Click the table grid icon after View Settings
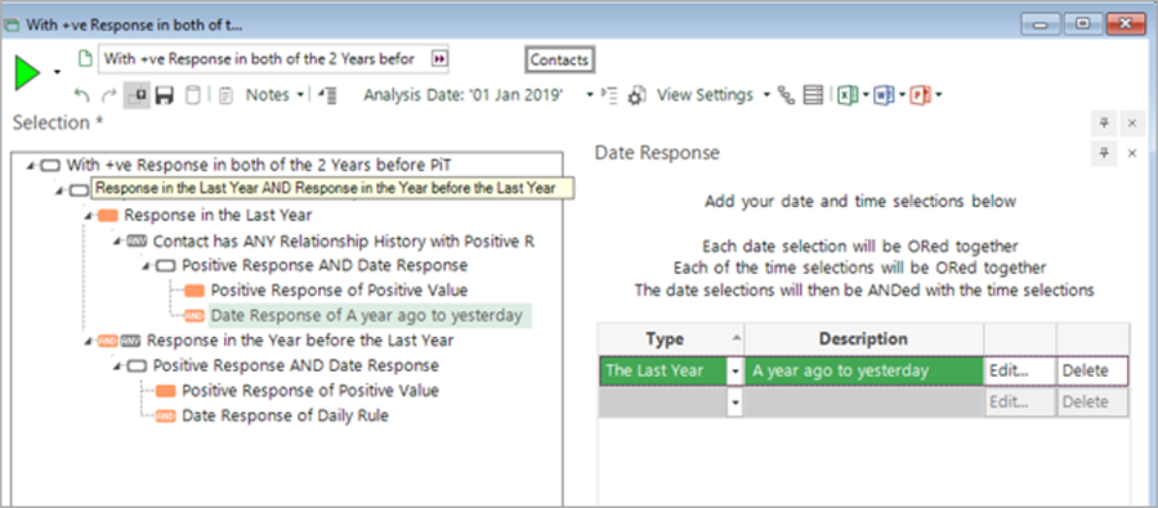1158x508 pixels. coord(813,95)
